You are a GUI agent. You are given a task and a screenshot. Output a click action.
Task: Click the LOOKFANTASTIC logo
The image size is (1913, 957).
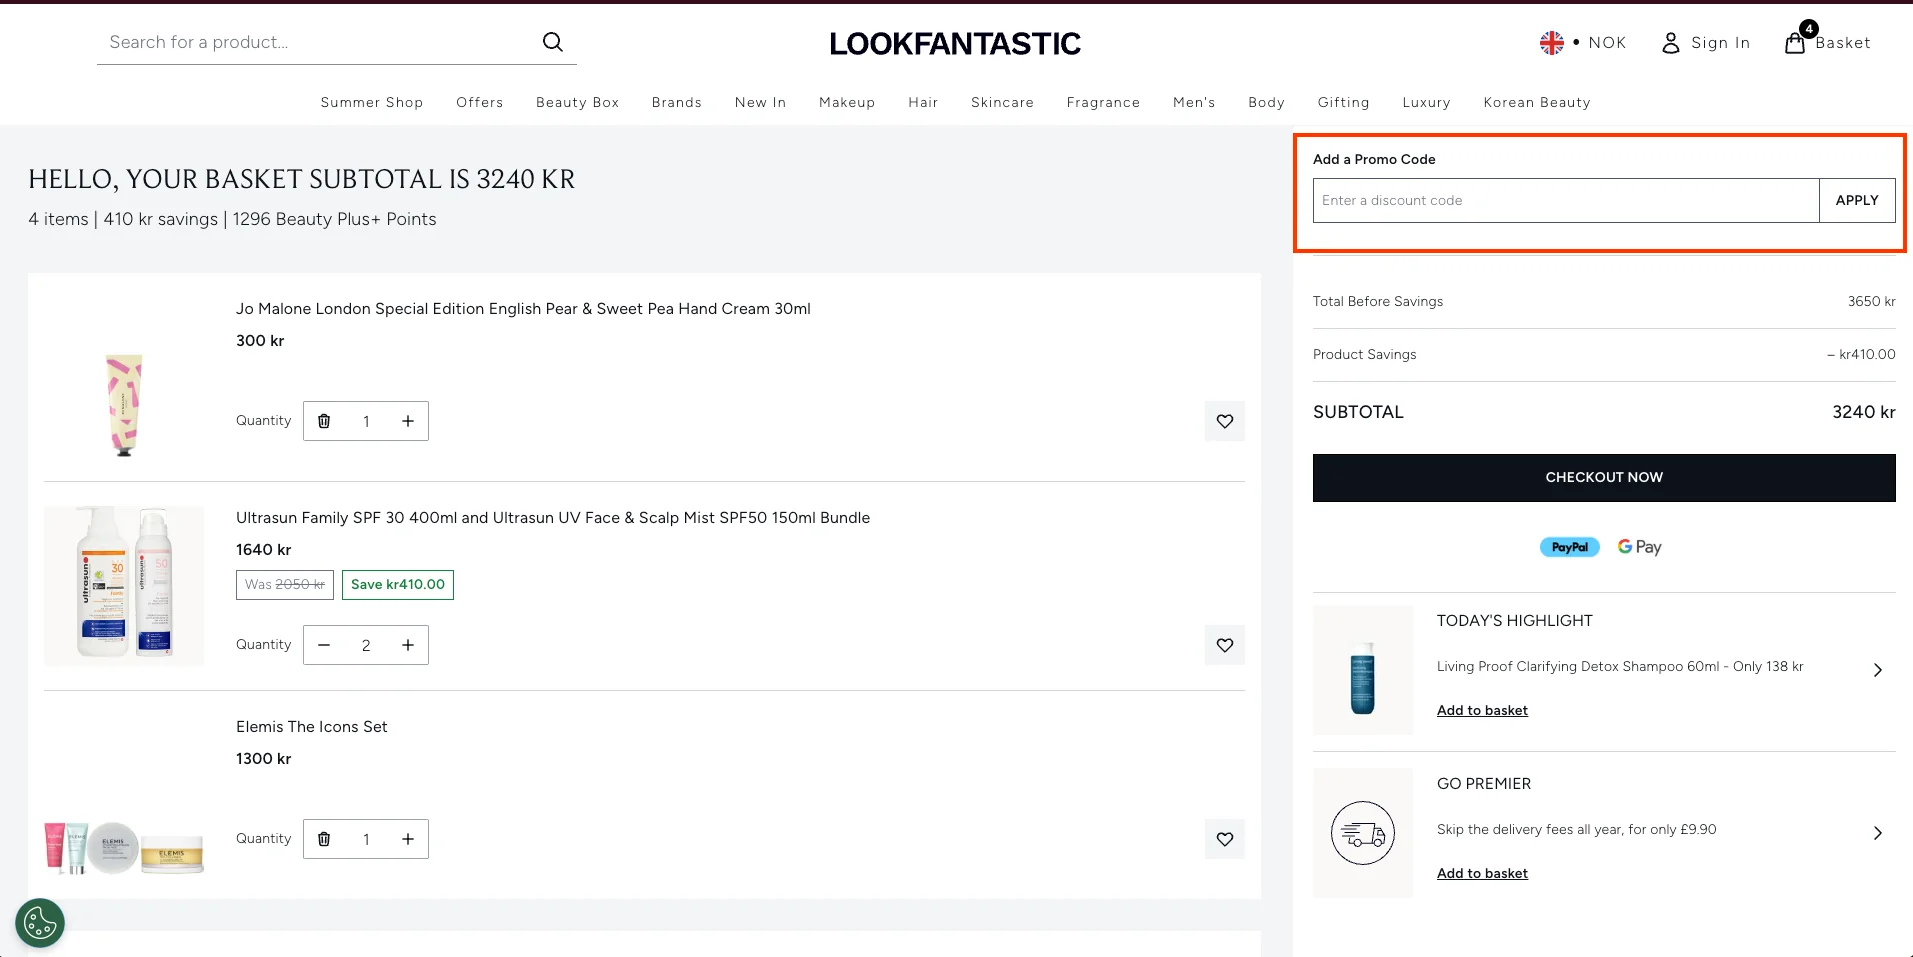955,43
